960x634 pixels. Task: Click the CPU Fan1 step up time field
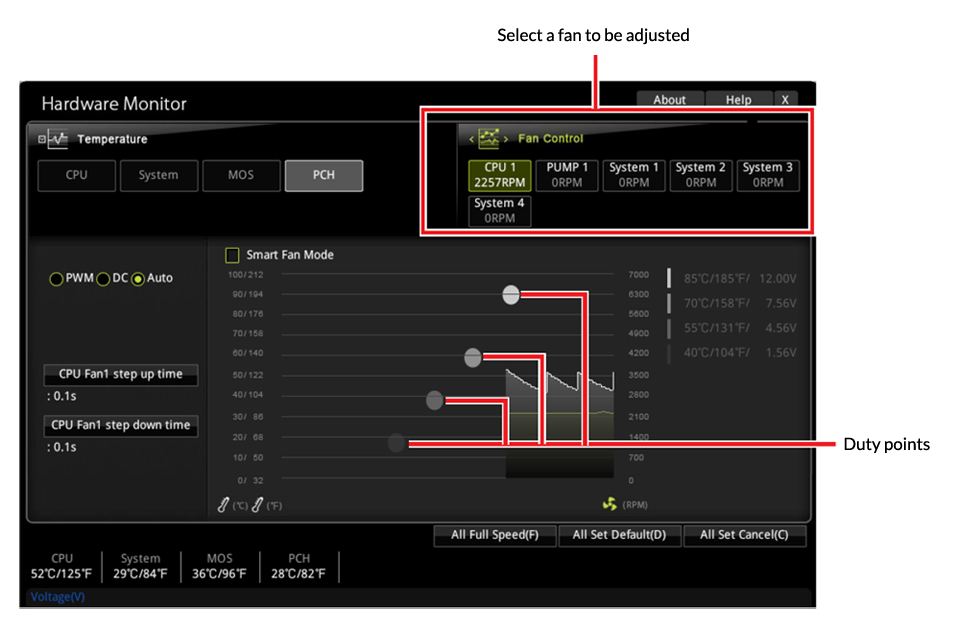click(x=120, y=375)
